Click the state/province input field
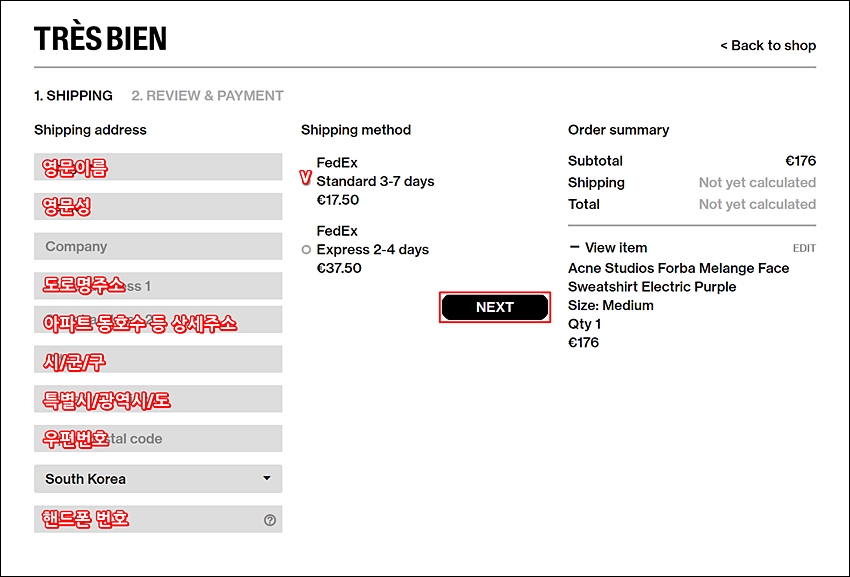Screen dimensions: 850x577 pyautogui.click(x=158, y=399)
